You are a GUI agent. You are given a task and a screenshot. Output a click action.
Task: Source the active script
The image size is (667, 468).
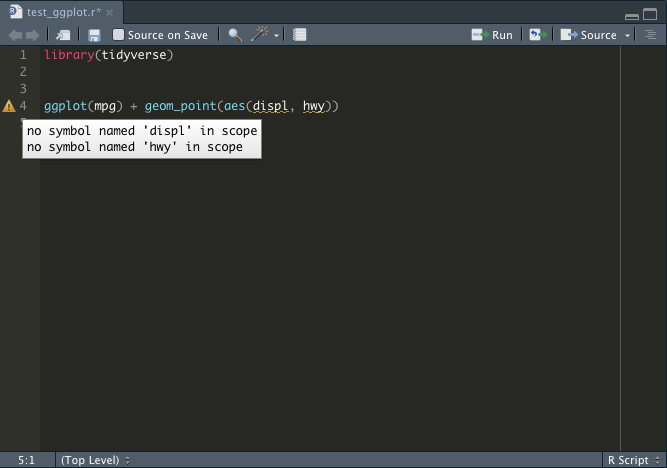pos(589,35)
